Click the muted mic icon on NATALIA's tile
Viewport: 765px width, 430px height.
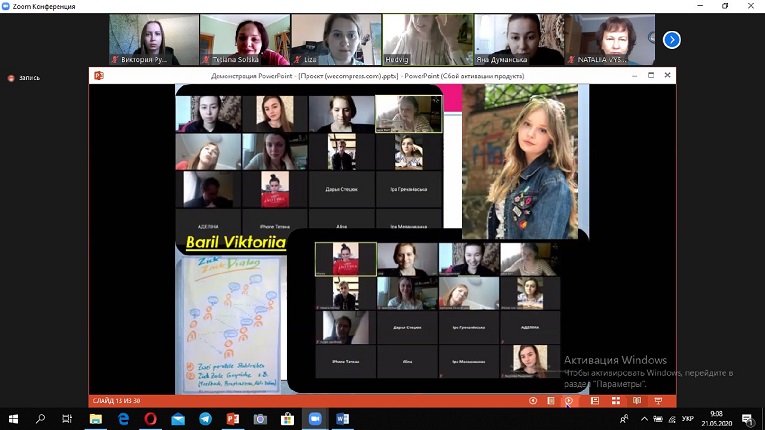point(571,60)
